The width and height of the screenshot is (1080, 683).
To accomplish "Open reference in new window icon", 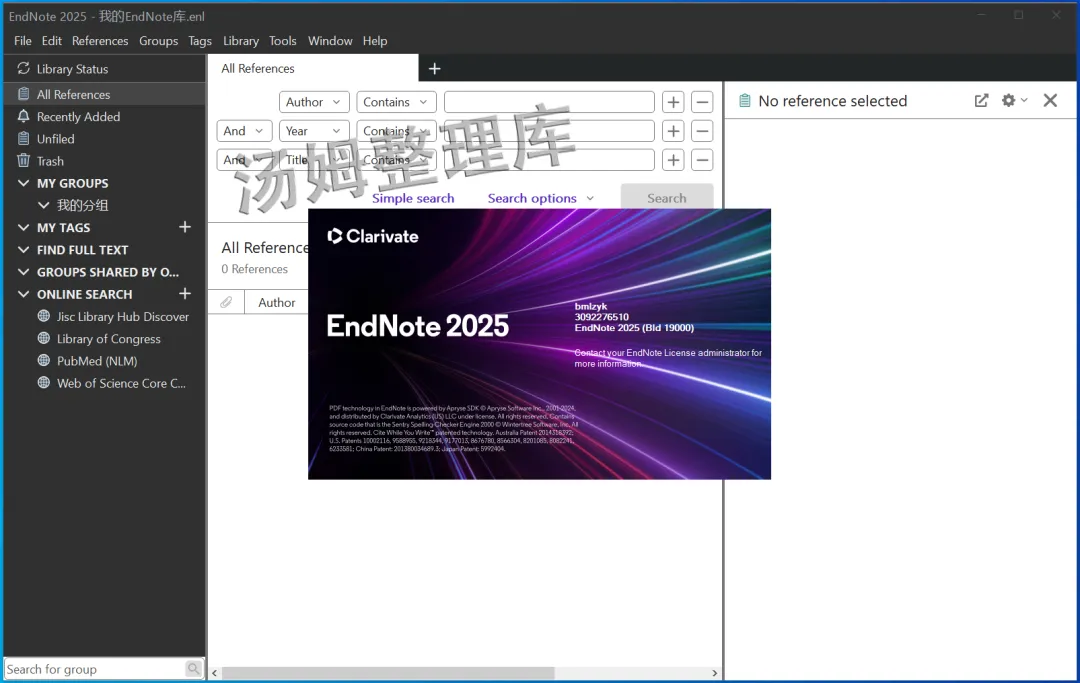I will pyautogui.click(x=982, y=101).
